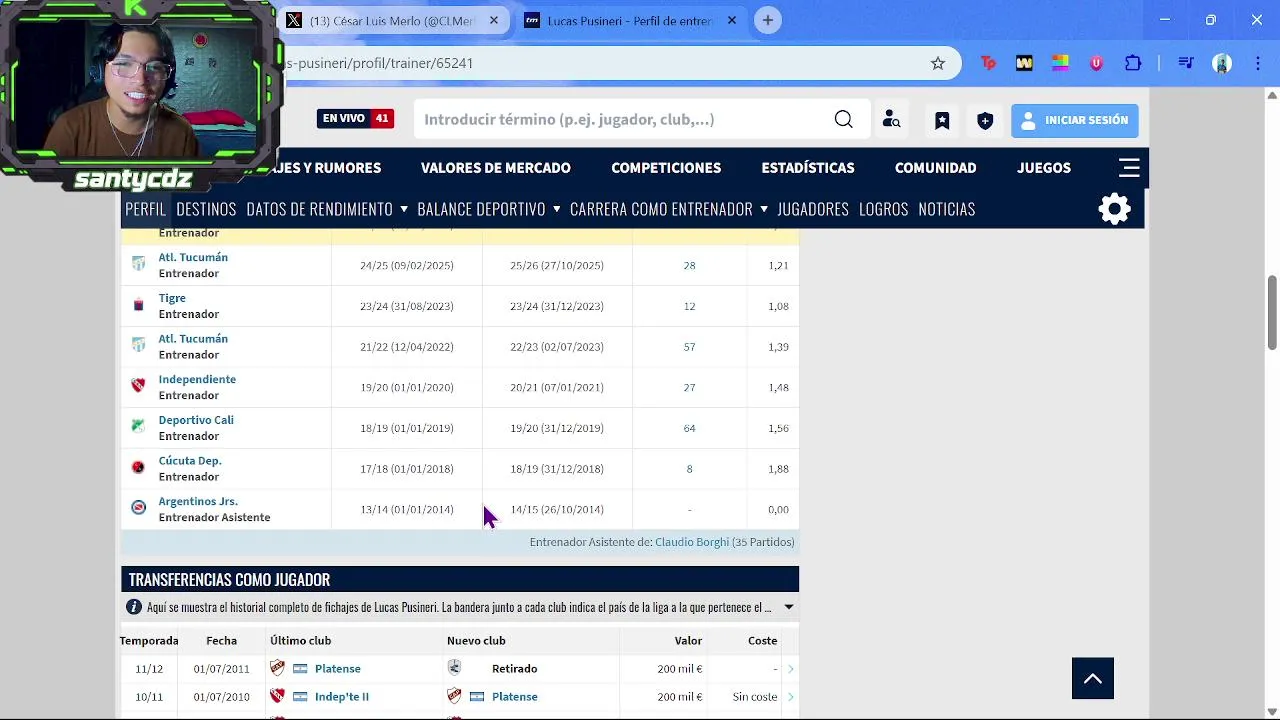Open Juegos menu
This screenshot has width=1280, height=720.
(x=1044, y=168)
